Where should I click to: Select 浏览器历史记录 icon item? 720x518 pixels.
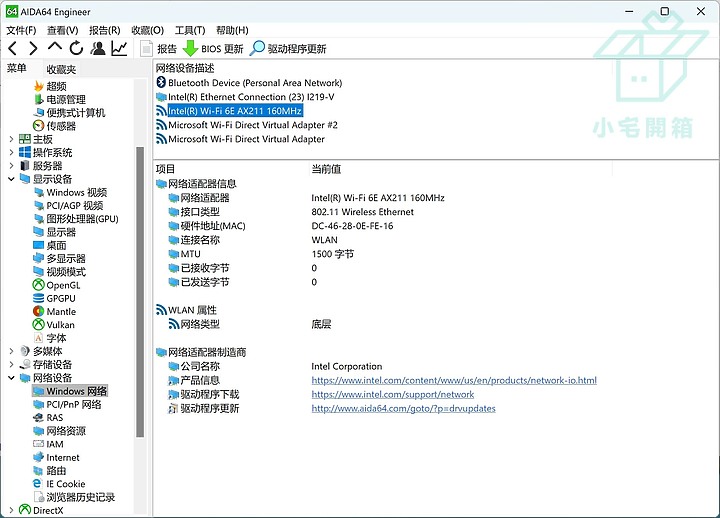point(74,497)
